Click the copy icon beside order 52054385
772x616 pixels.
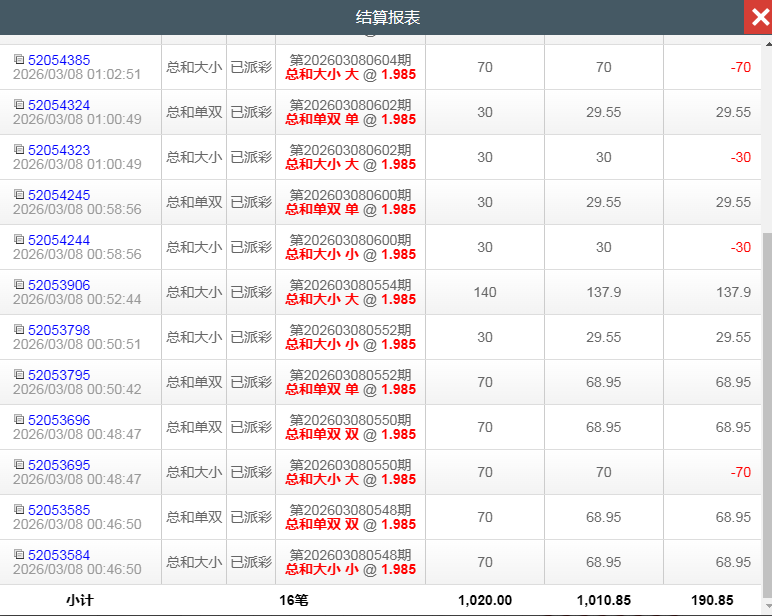pyautogui.click(x=19, y=60)
